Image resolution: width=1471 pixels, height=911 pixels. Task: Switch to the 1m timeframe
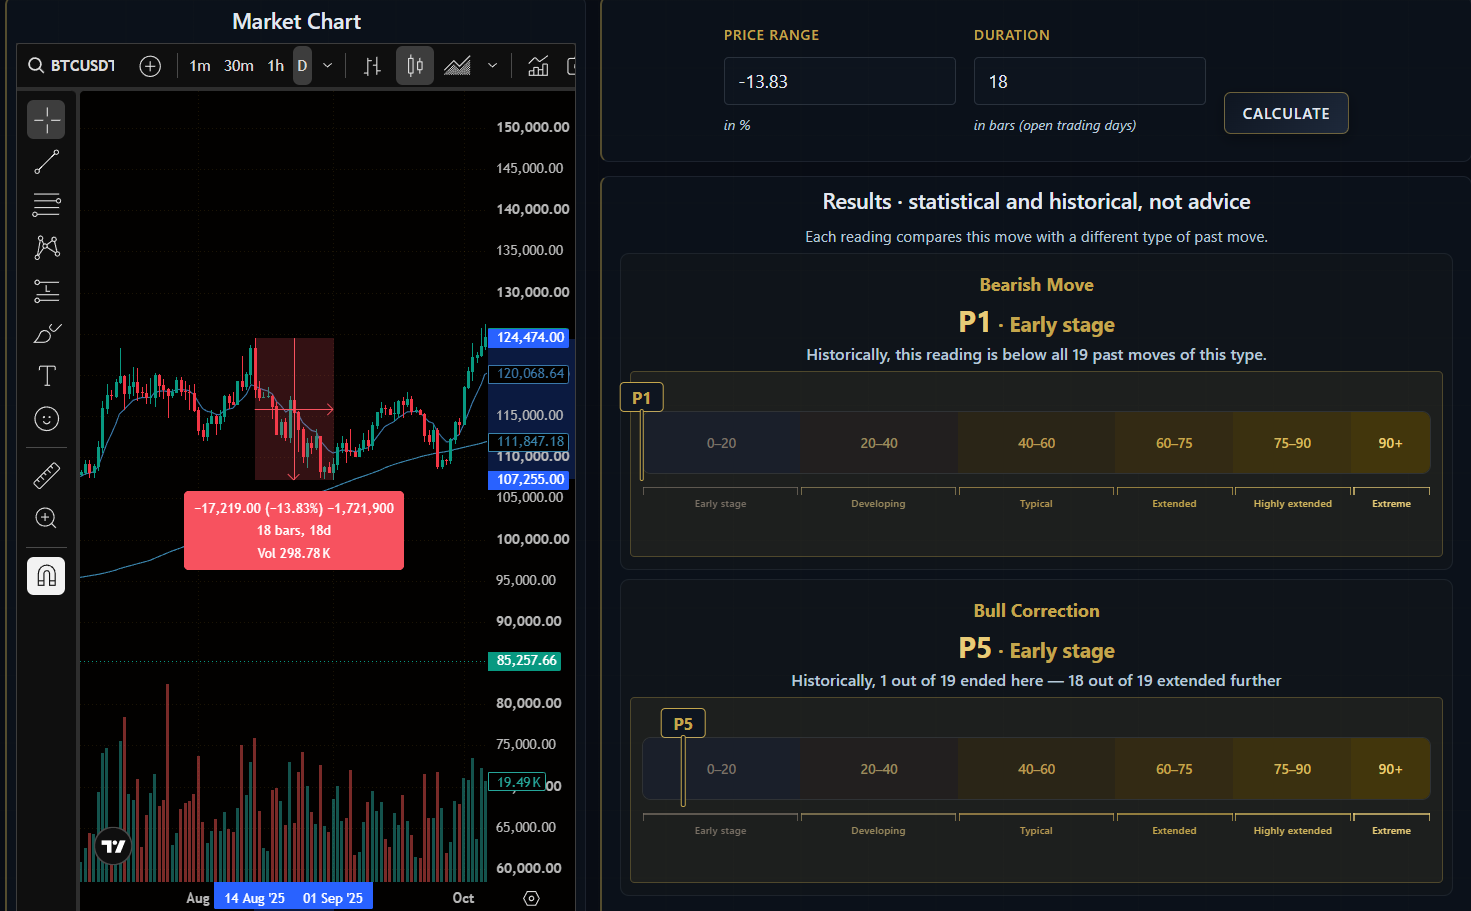coord(200,66)
